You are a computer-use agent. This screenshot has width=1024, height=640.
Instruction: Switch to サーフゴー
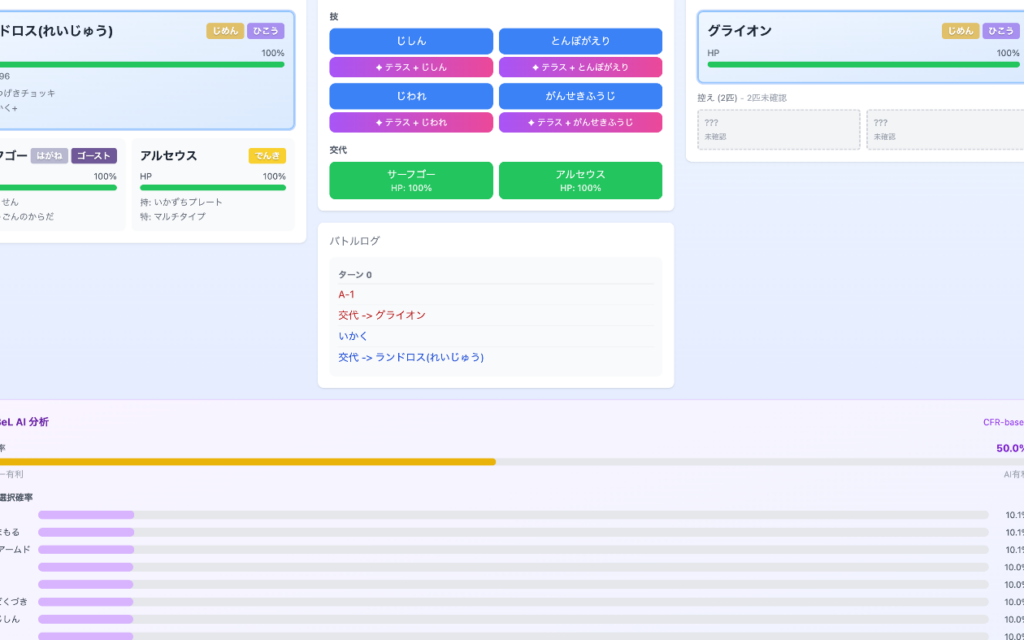pyautogui.click(x=410, y=180)
